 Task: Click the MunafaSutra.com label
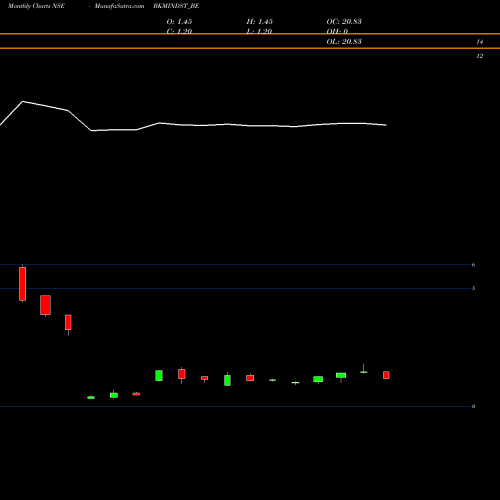click(119, 6)
